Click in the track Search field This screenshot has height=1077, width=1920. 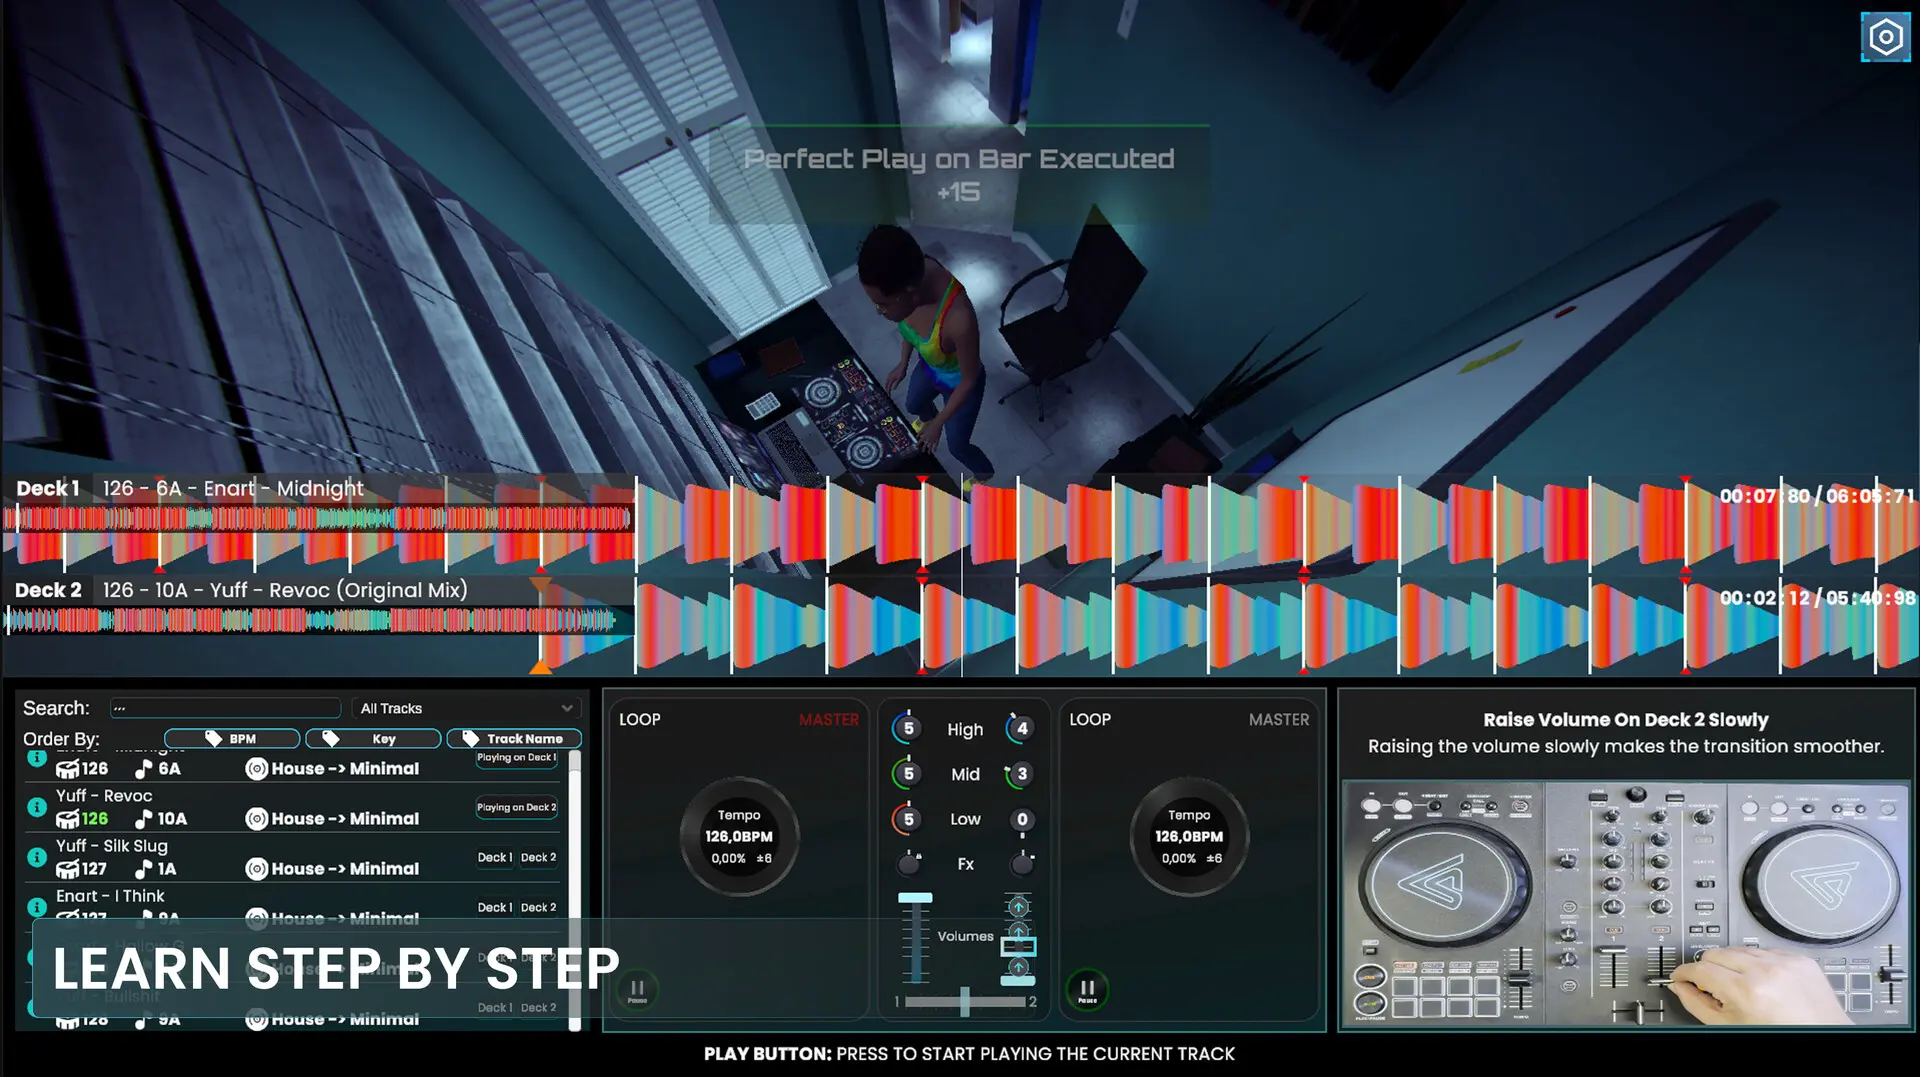click(225, 708)
